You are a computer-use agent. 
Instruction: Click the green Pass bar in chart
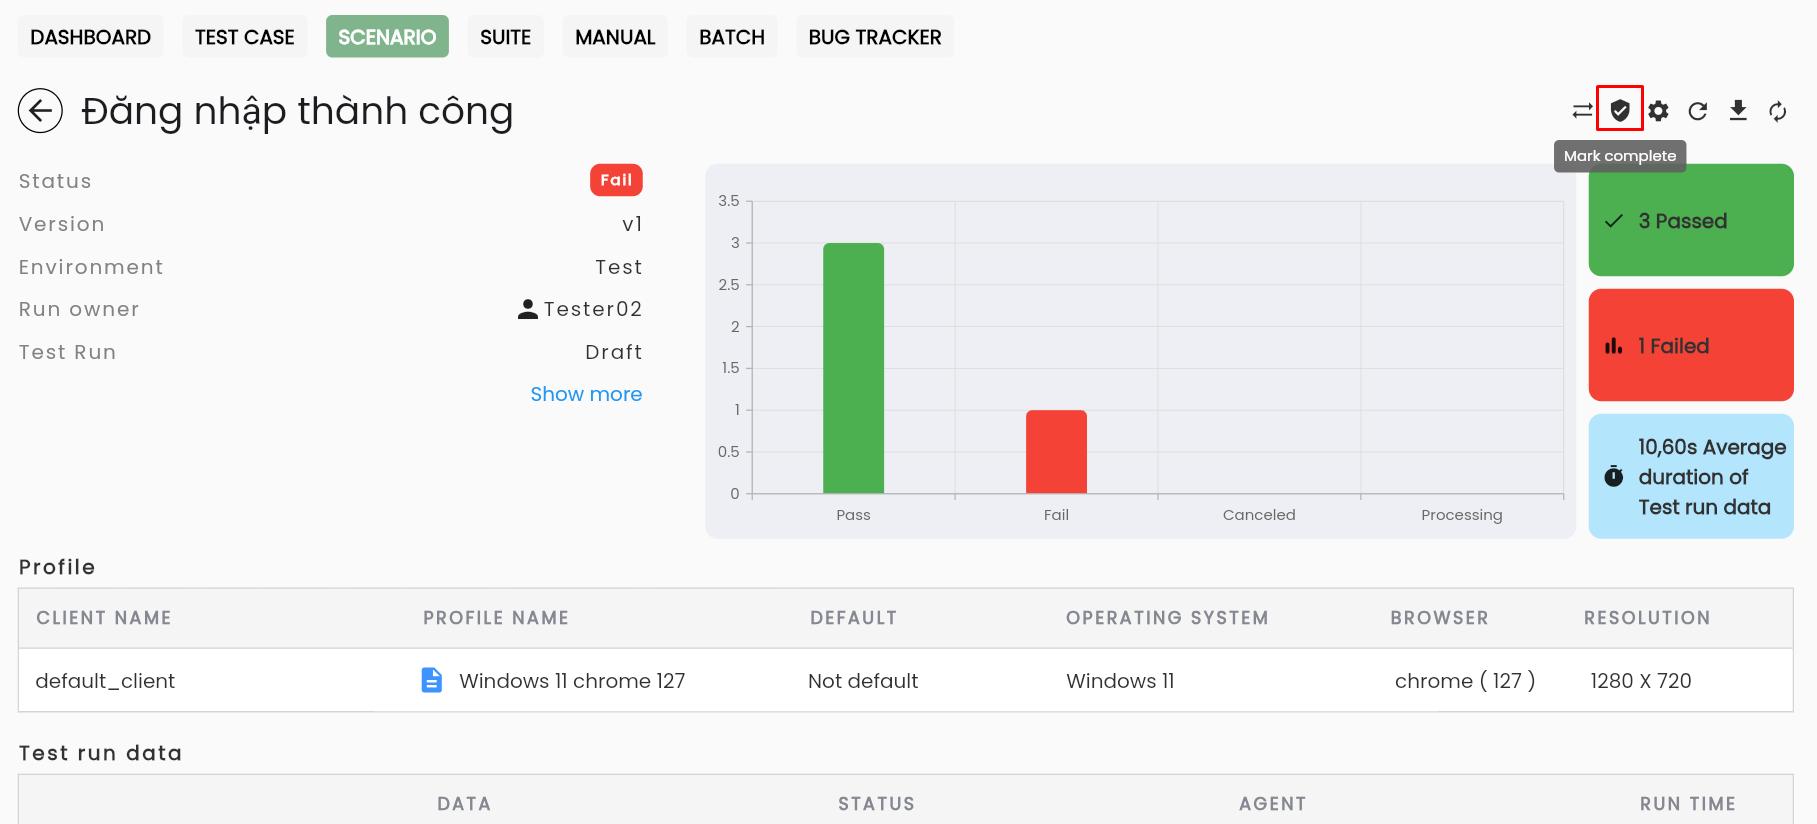[x=853, y=368]
